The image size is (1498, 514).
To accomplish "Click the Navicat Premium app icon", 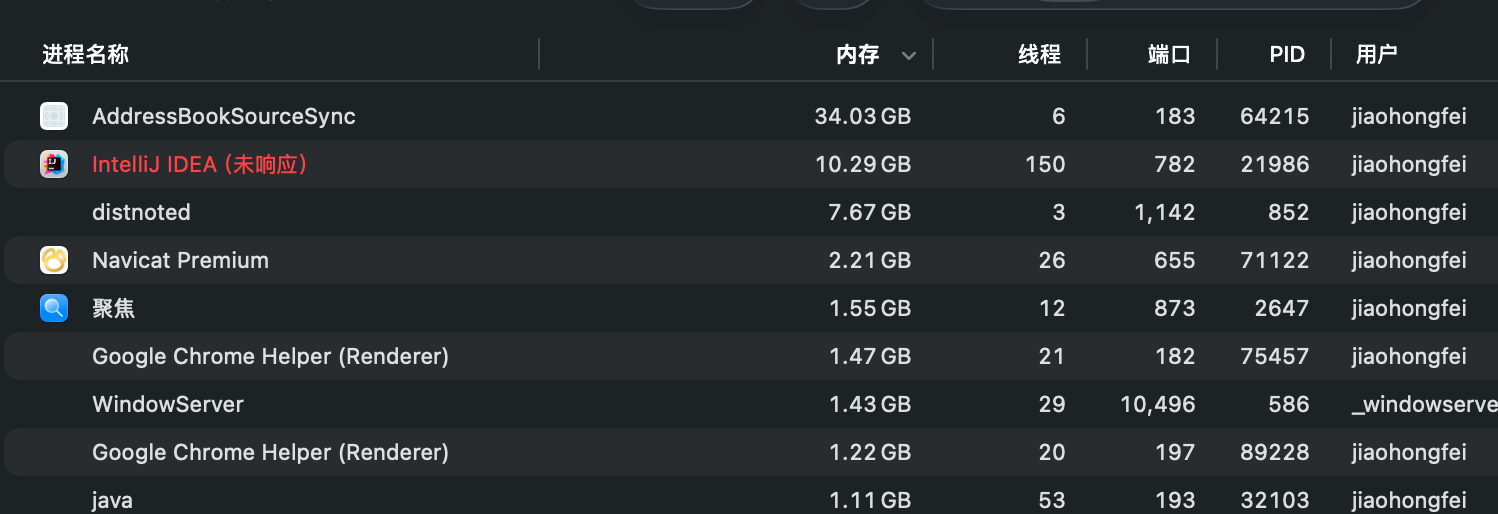I will [x=54, y=260].
